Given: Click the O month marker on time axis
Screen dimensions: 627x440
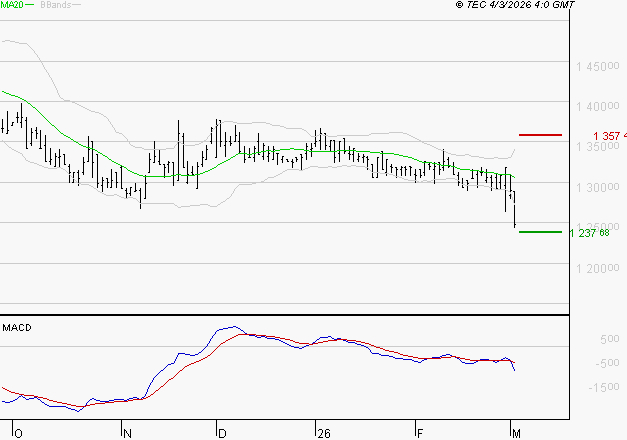Looking at the screenshot, I should tap(18, 434).
